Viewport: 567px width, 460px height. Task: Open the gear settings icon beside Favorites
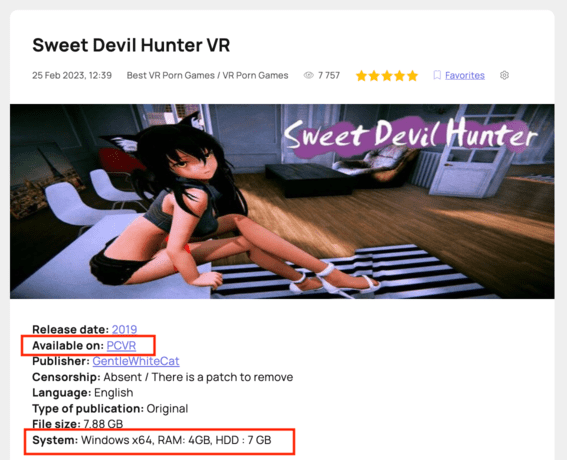coord(504,75)
